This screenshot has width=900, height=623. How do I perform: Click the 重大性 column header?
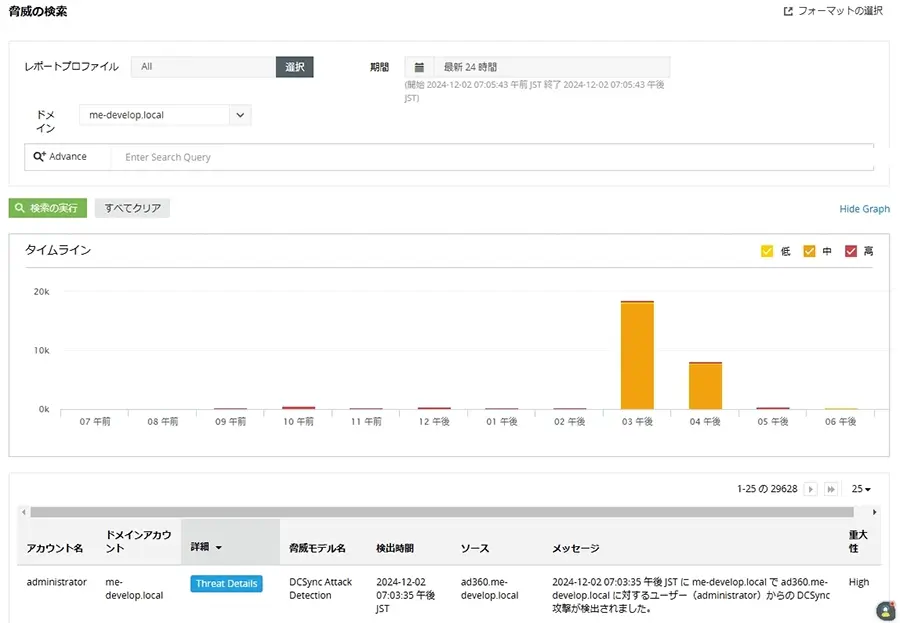click(x=858, y=541)
